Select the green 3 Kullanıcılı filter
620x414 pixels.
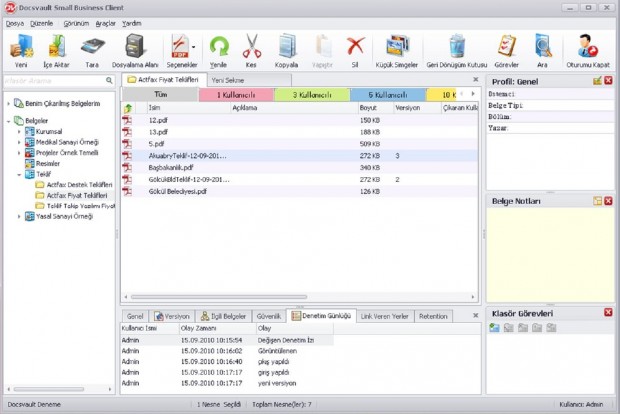click(x=312, y=95)
